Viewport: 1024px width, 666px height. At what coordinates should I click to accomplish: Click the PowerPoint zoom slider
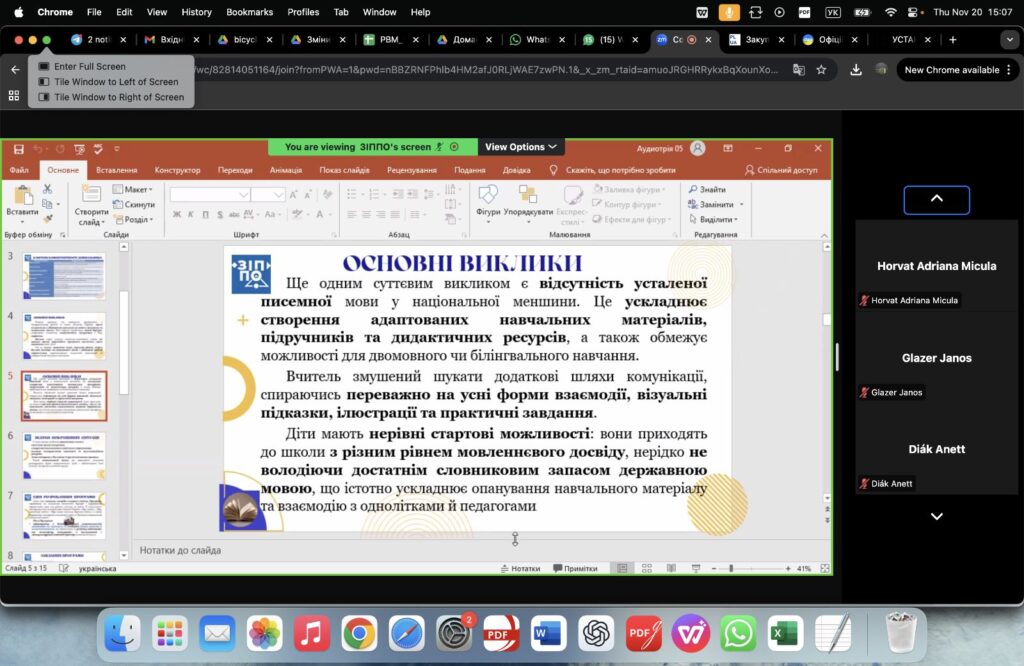point(731,568)
